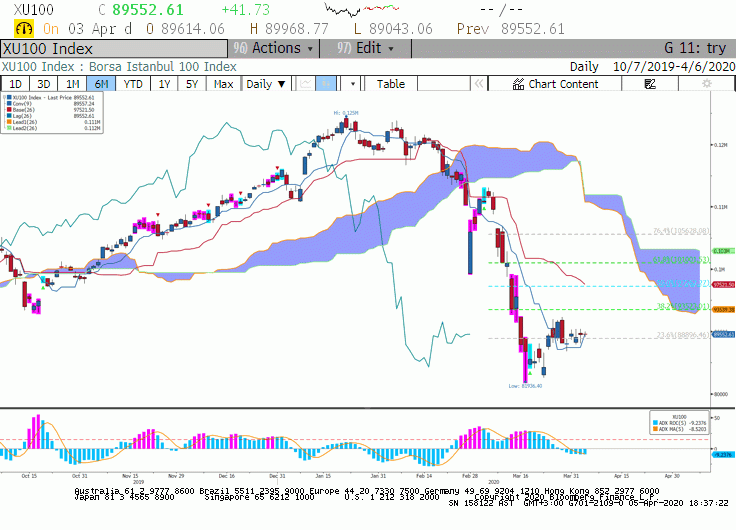
Task: Switch to the Max range tab
Action: coord(223,84)
